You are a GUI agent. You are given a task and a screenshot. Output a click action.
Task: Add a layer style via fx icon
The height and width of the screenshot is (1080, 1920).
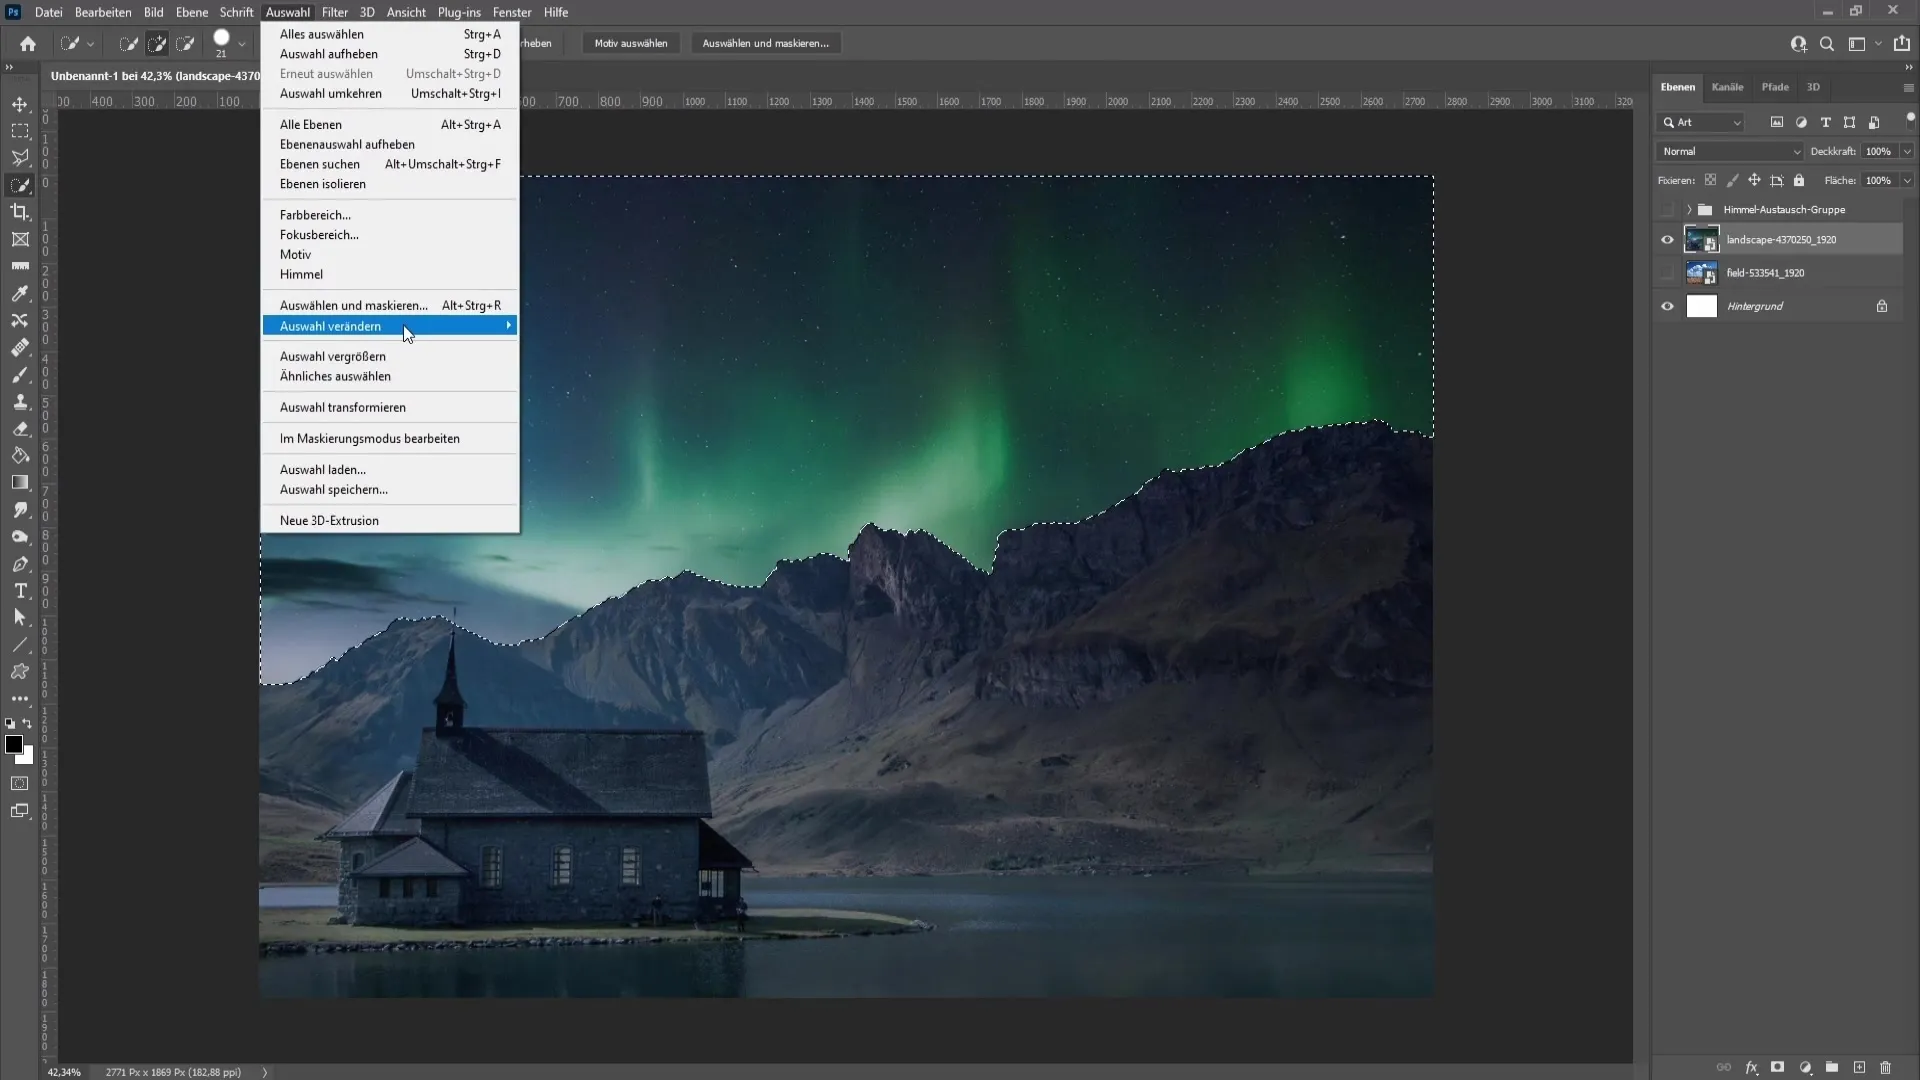1751,1067
